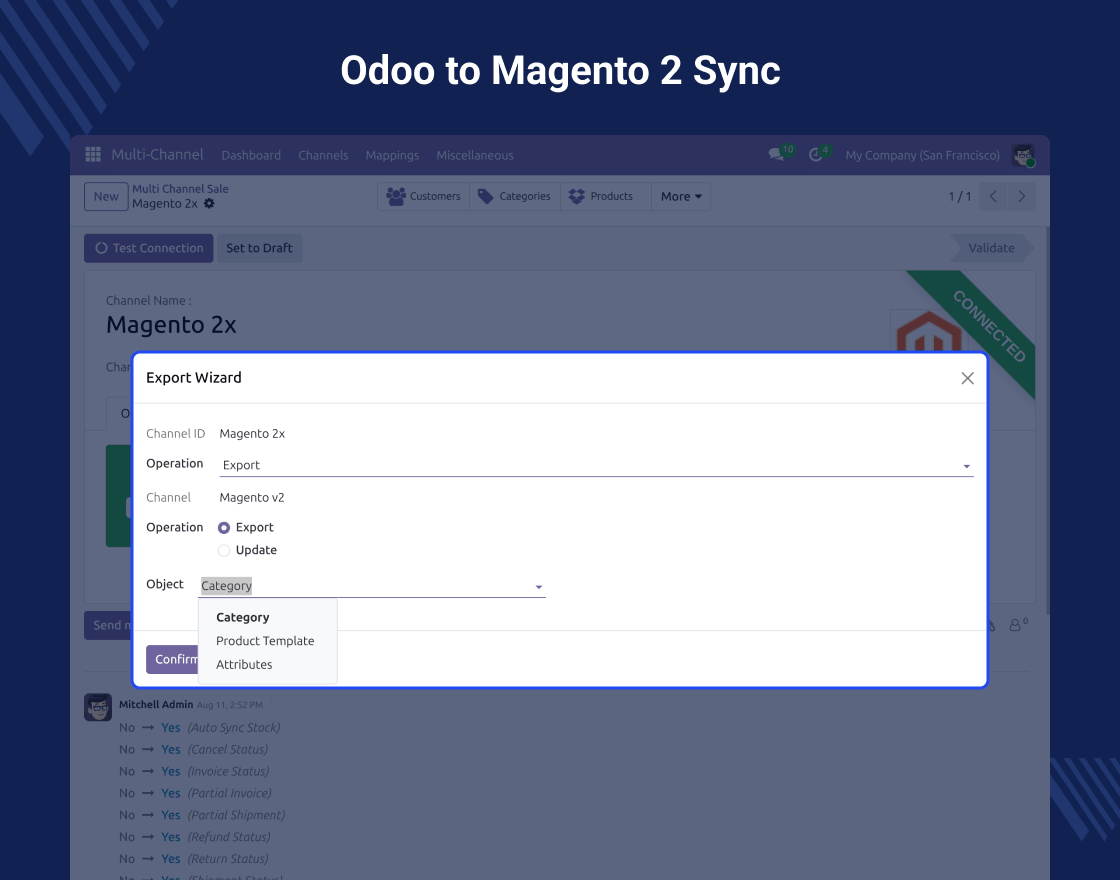
Task: Open the messages chat icon
Action: (776, 155)
